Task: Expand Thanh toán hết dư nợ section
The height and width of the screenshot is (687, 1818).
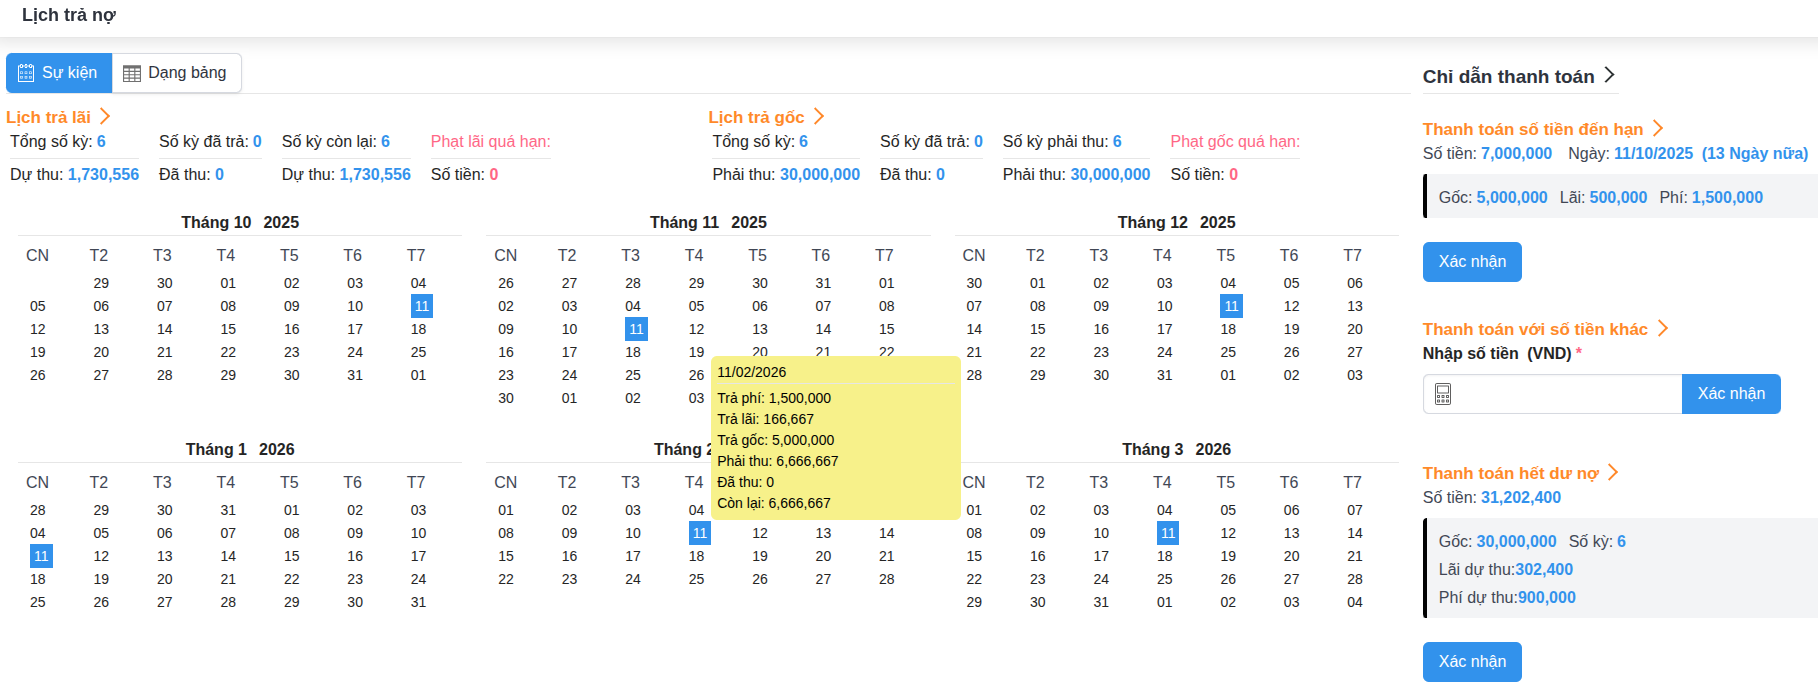Action: 1613,472
